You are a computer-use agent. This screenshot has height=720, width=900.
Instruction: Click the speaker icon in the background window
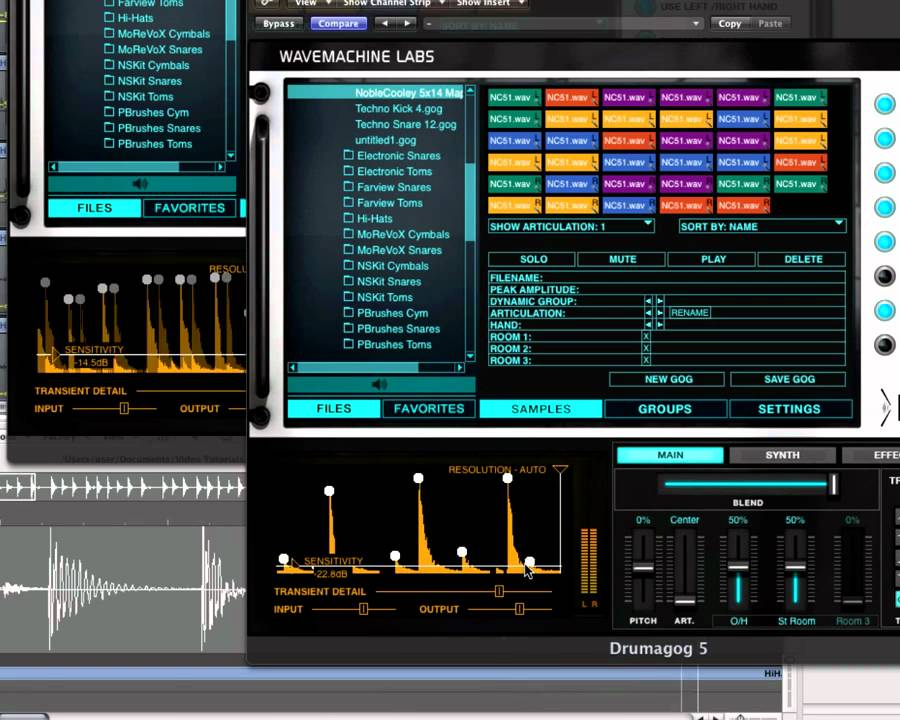(x=140, y=184)
